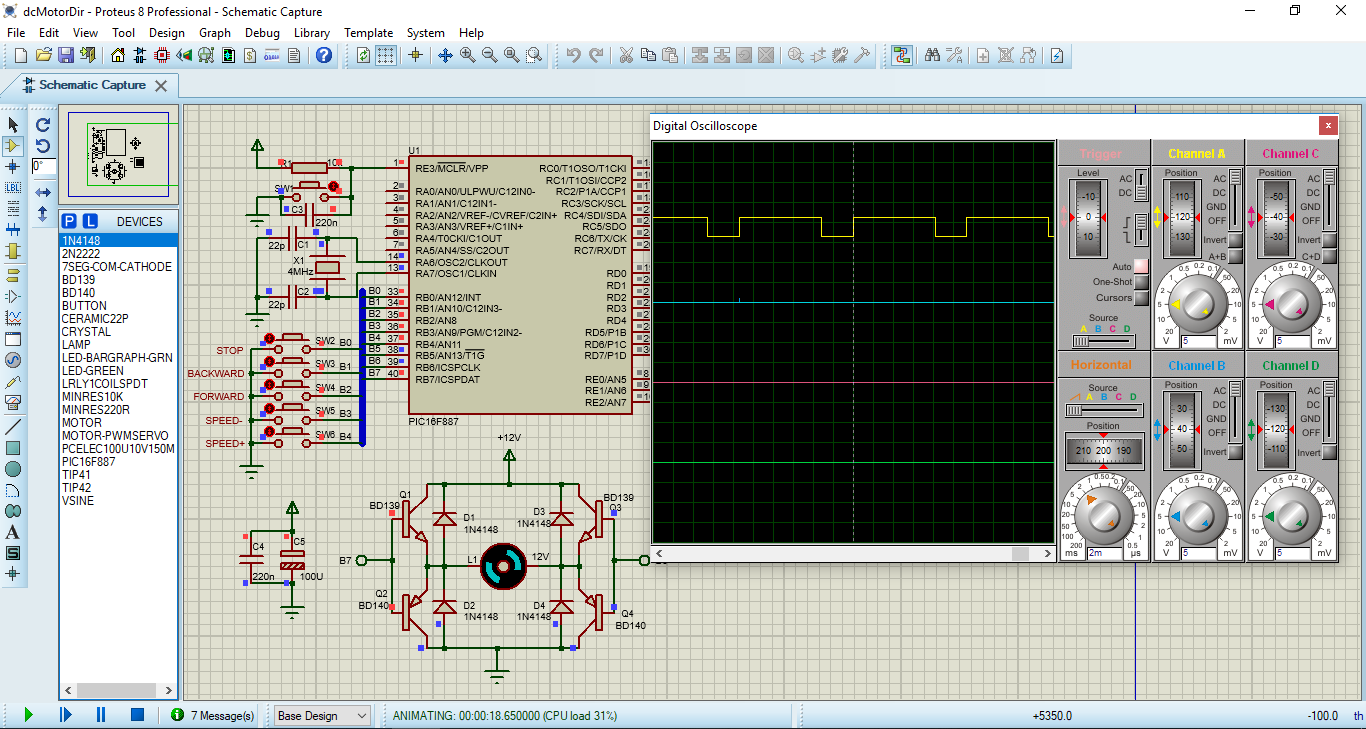The width and height of the screenshot is (1366, 729).
Task: Close the Schematic Capture tab
Action: [160, 86]
